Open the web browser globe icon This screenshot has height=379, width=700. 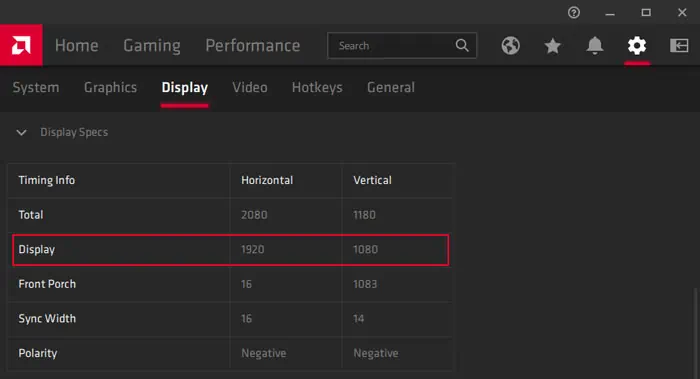pos(510,46)
